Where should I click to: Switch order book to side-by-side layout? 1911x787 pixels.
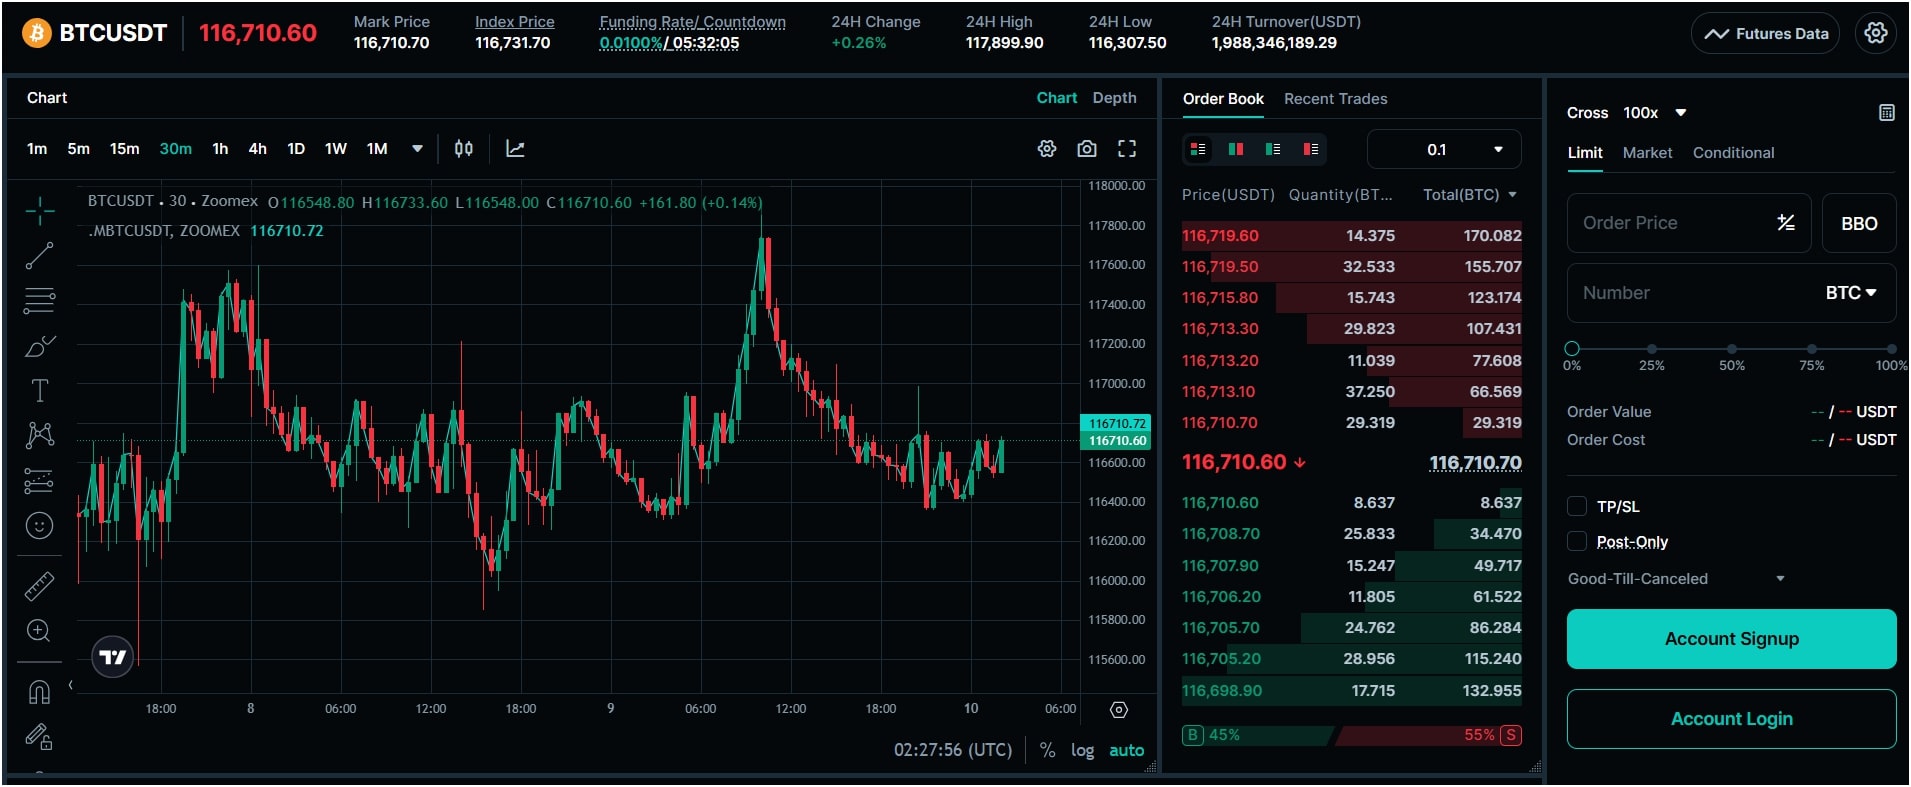coord(1236,149)
